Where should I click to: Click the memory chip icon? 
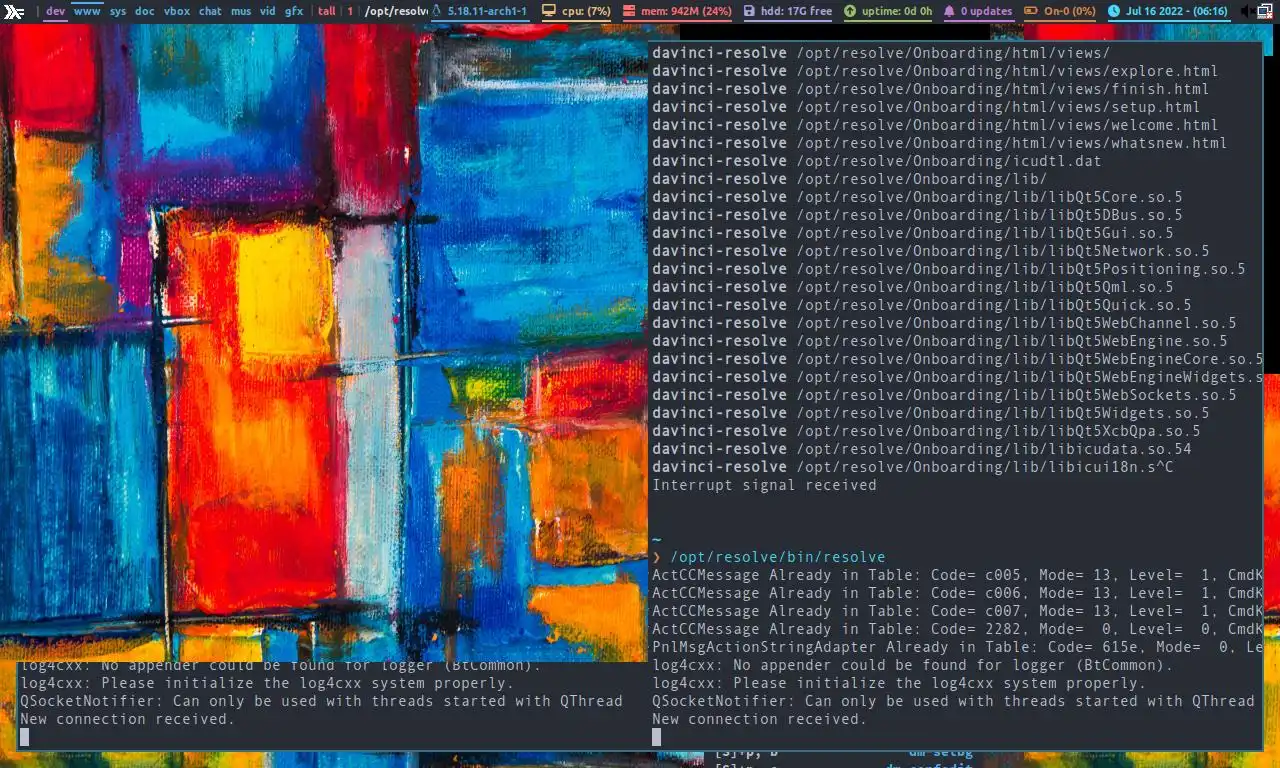click(x=630, y=12)
